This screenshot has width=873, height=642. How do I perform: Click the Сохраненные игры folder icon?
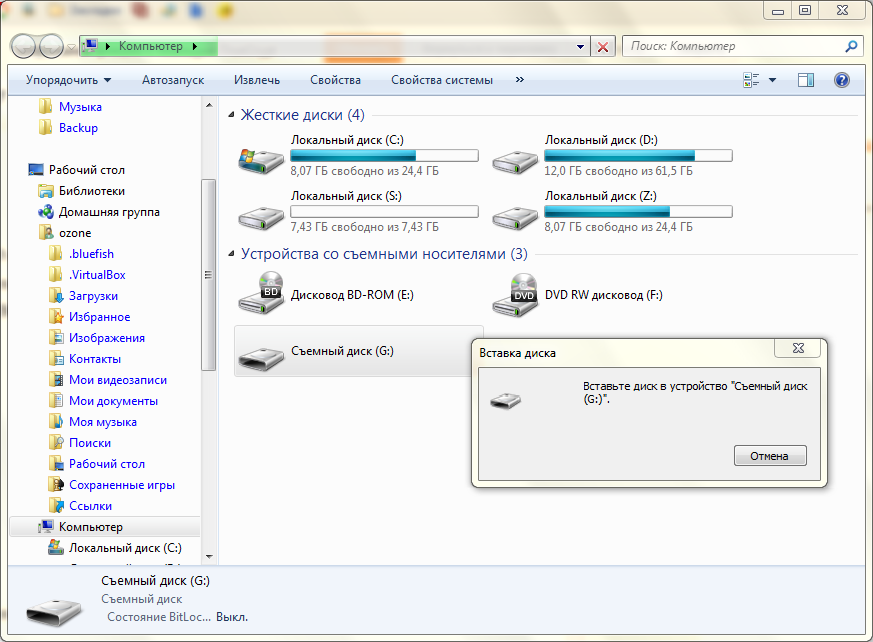pos(56,485)
